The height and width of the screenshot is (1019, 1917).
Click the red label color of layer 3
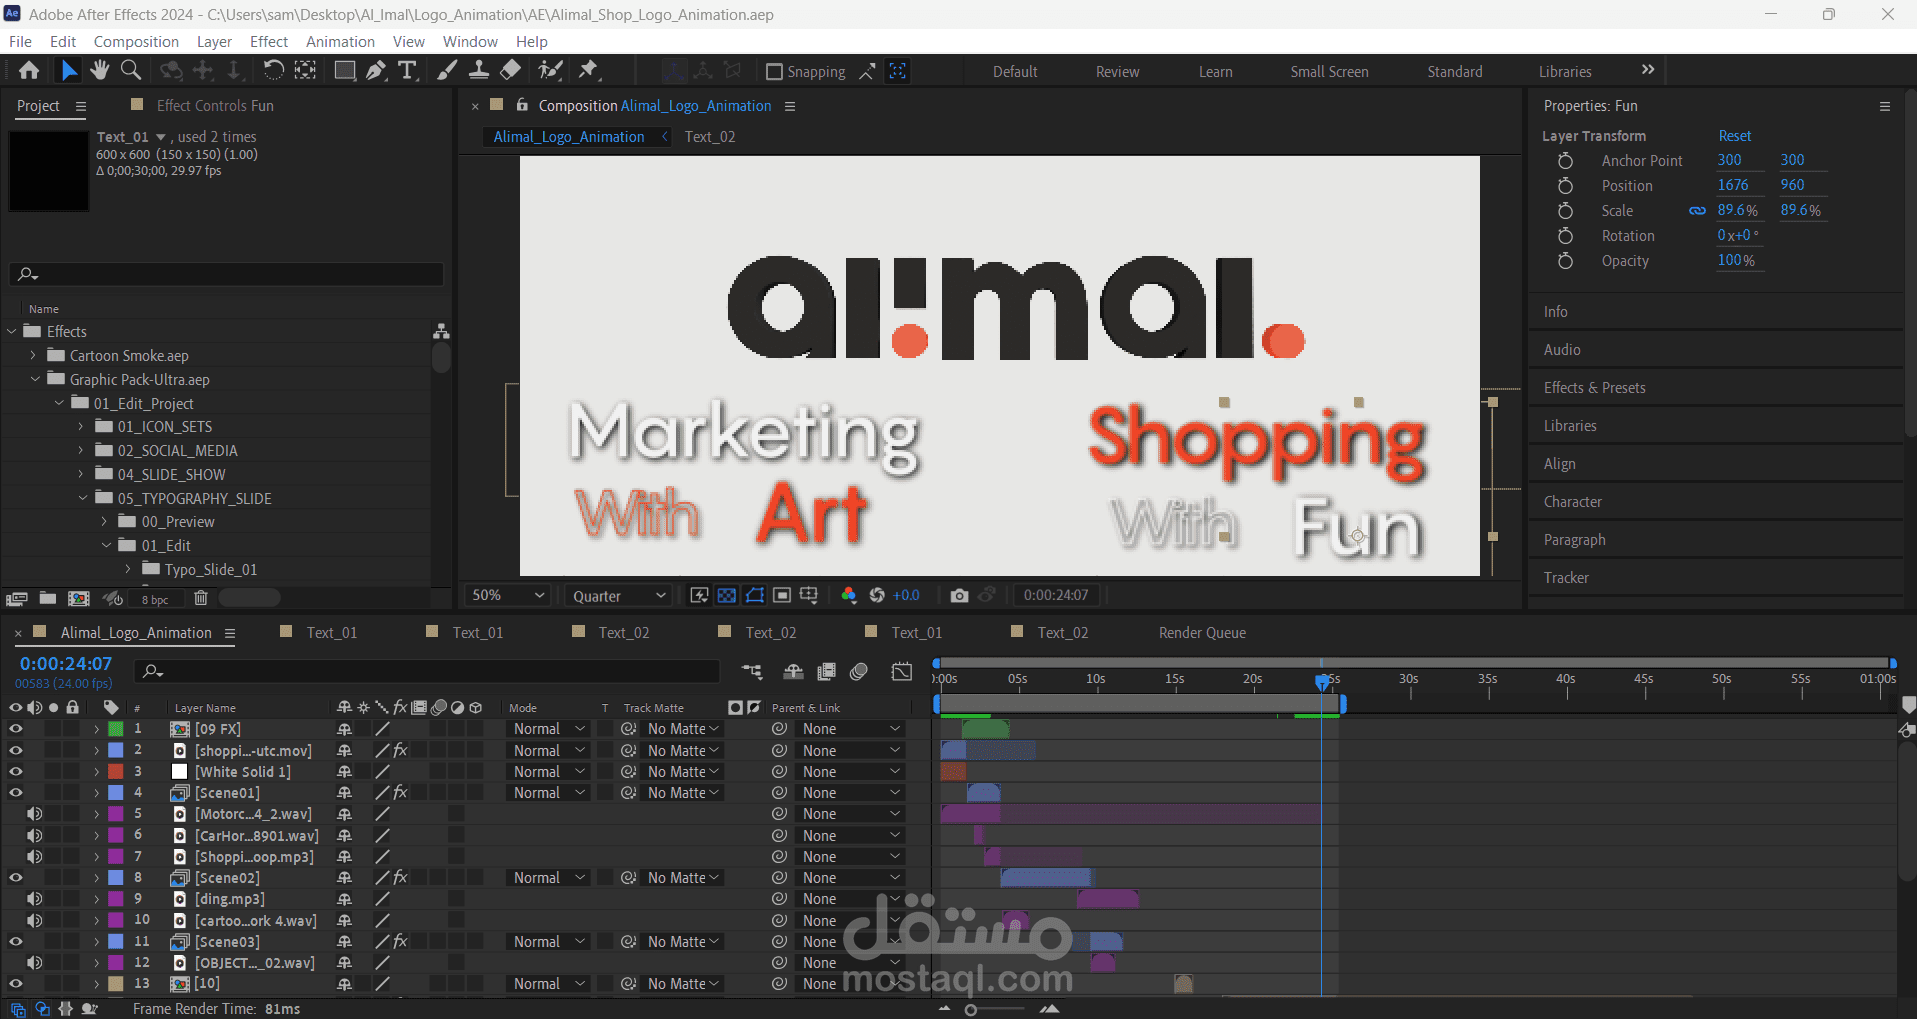click(116, 772)
